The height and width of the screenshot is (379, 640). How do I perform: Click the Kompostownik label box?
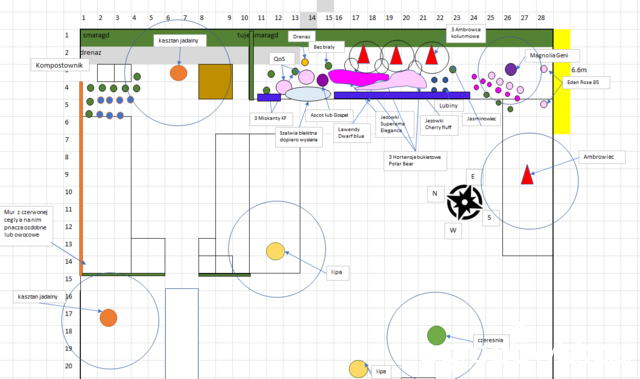(x=60, y=65)
